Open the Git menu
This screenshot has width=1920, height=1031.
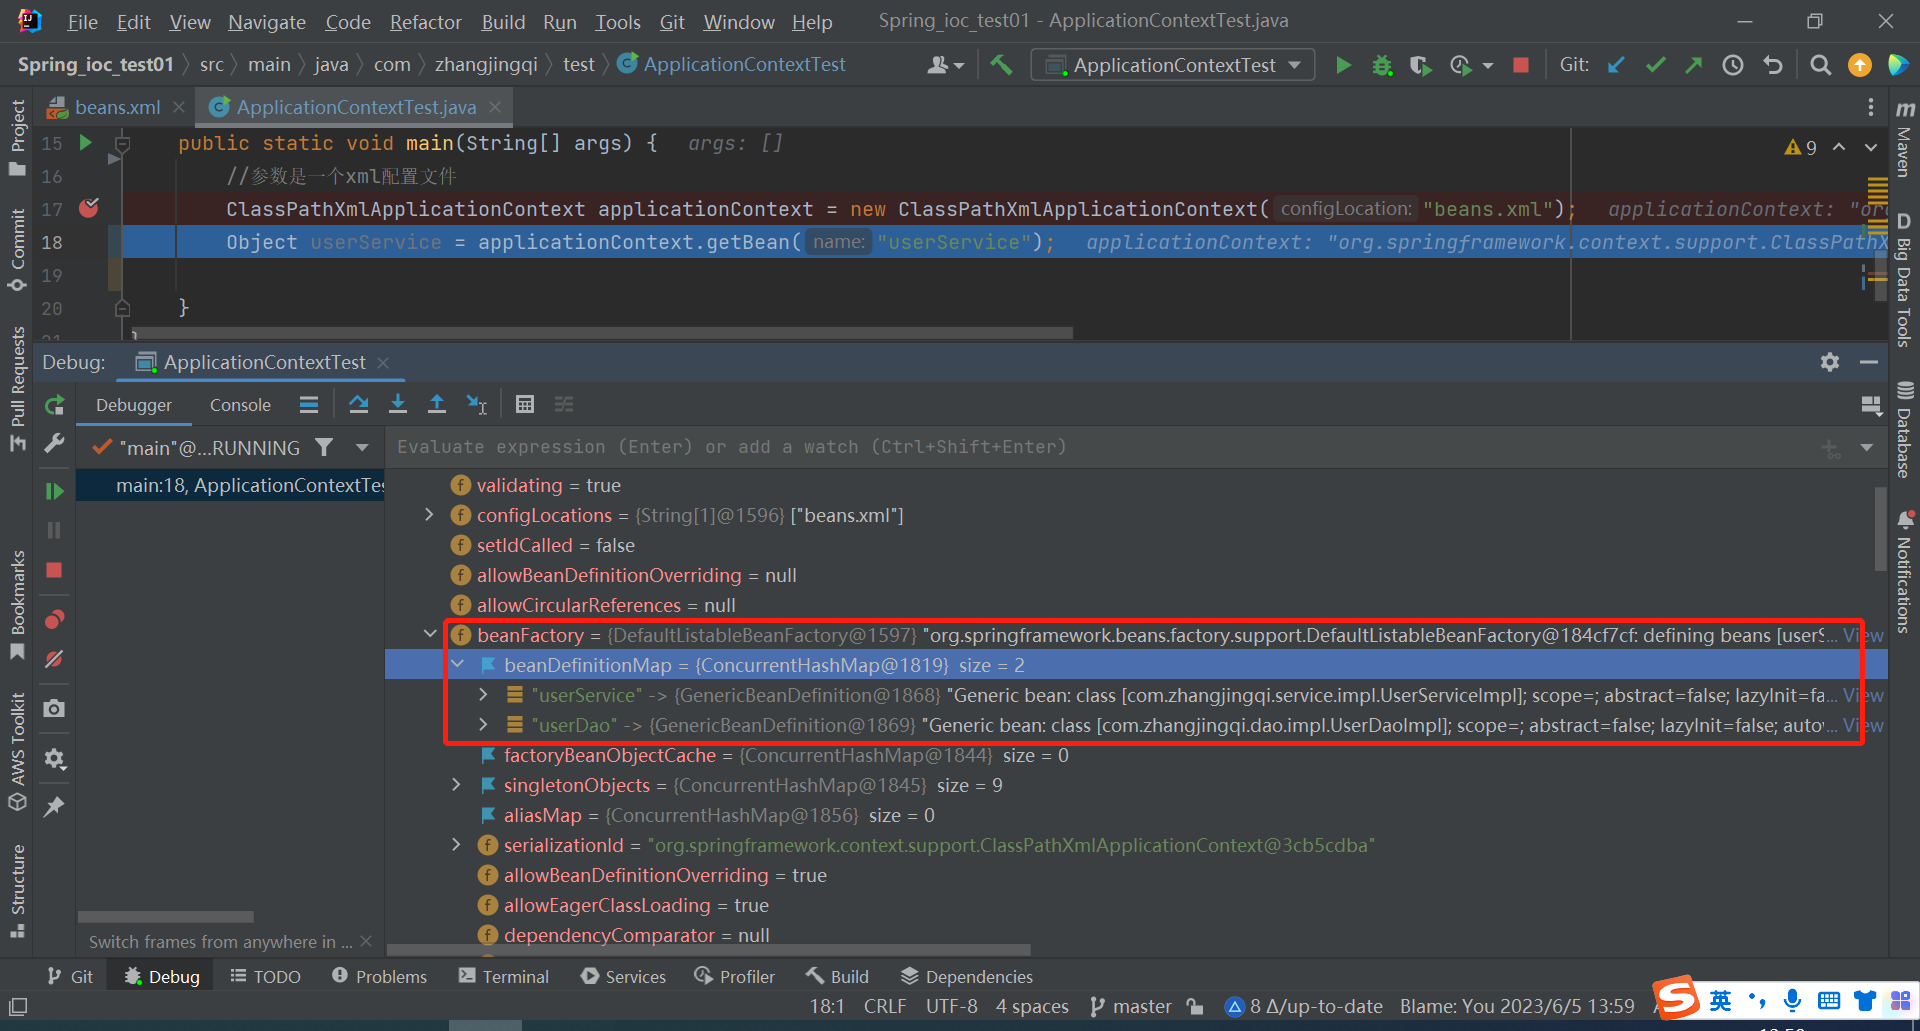[672, 22]
